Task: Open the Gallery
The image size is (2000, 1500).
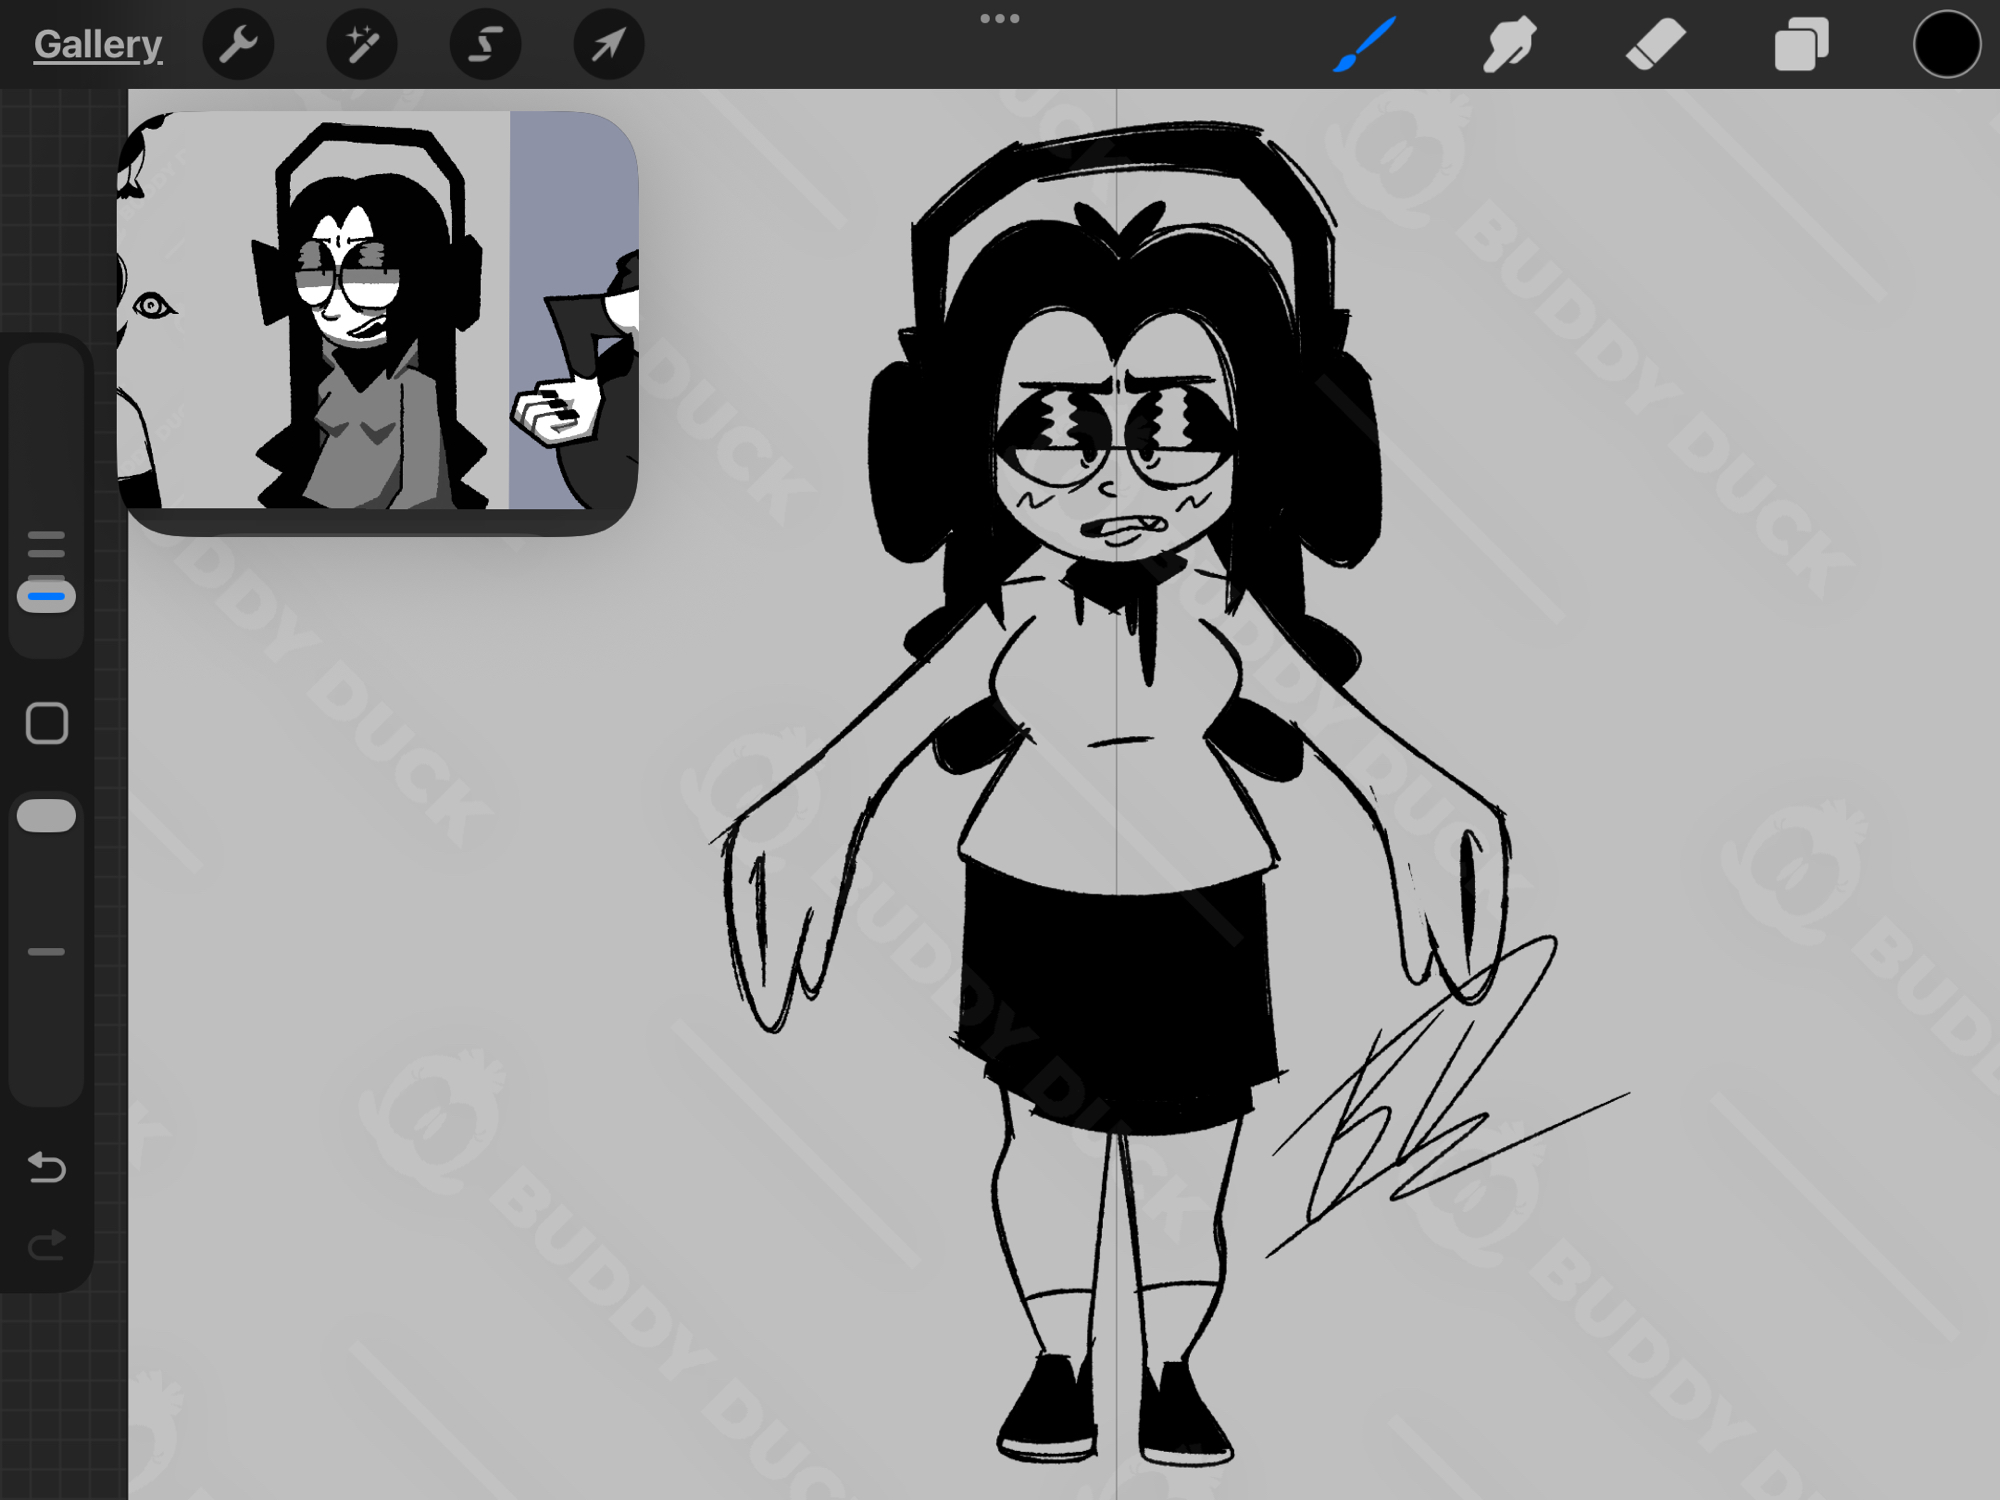Action: point(97,45)
